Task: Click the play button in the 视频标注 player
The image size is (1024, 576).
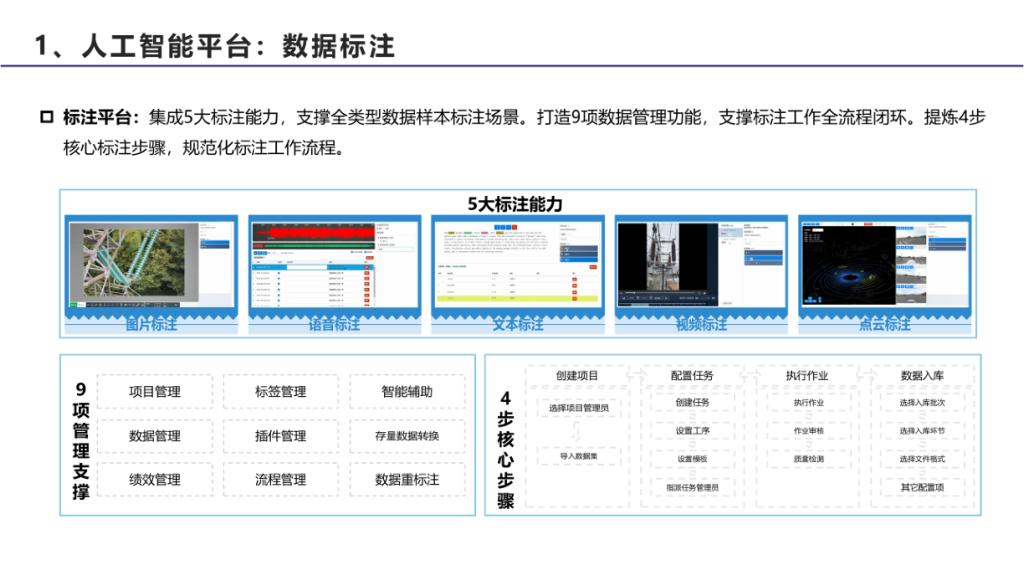Action: point(621,293)
